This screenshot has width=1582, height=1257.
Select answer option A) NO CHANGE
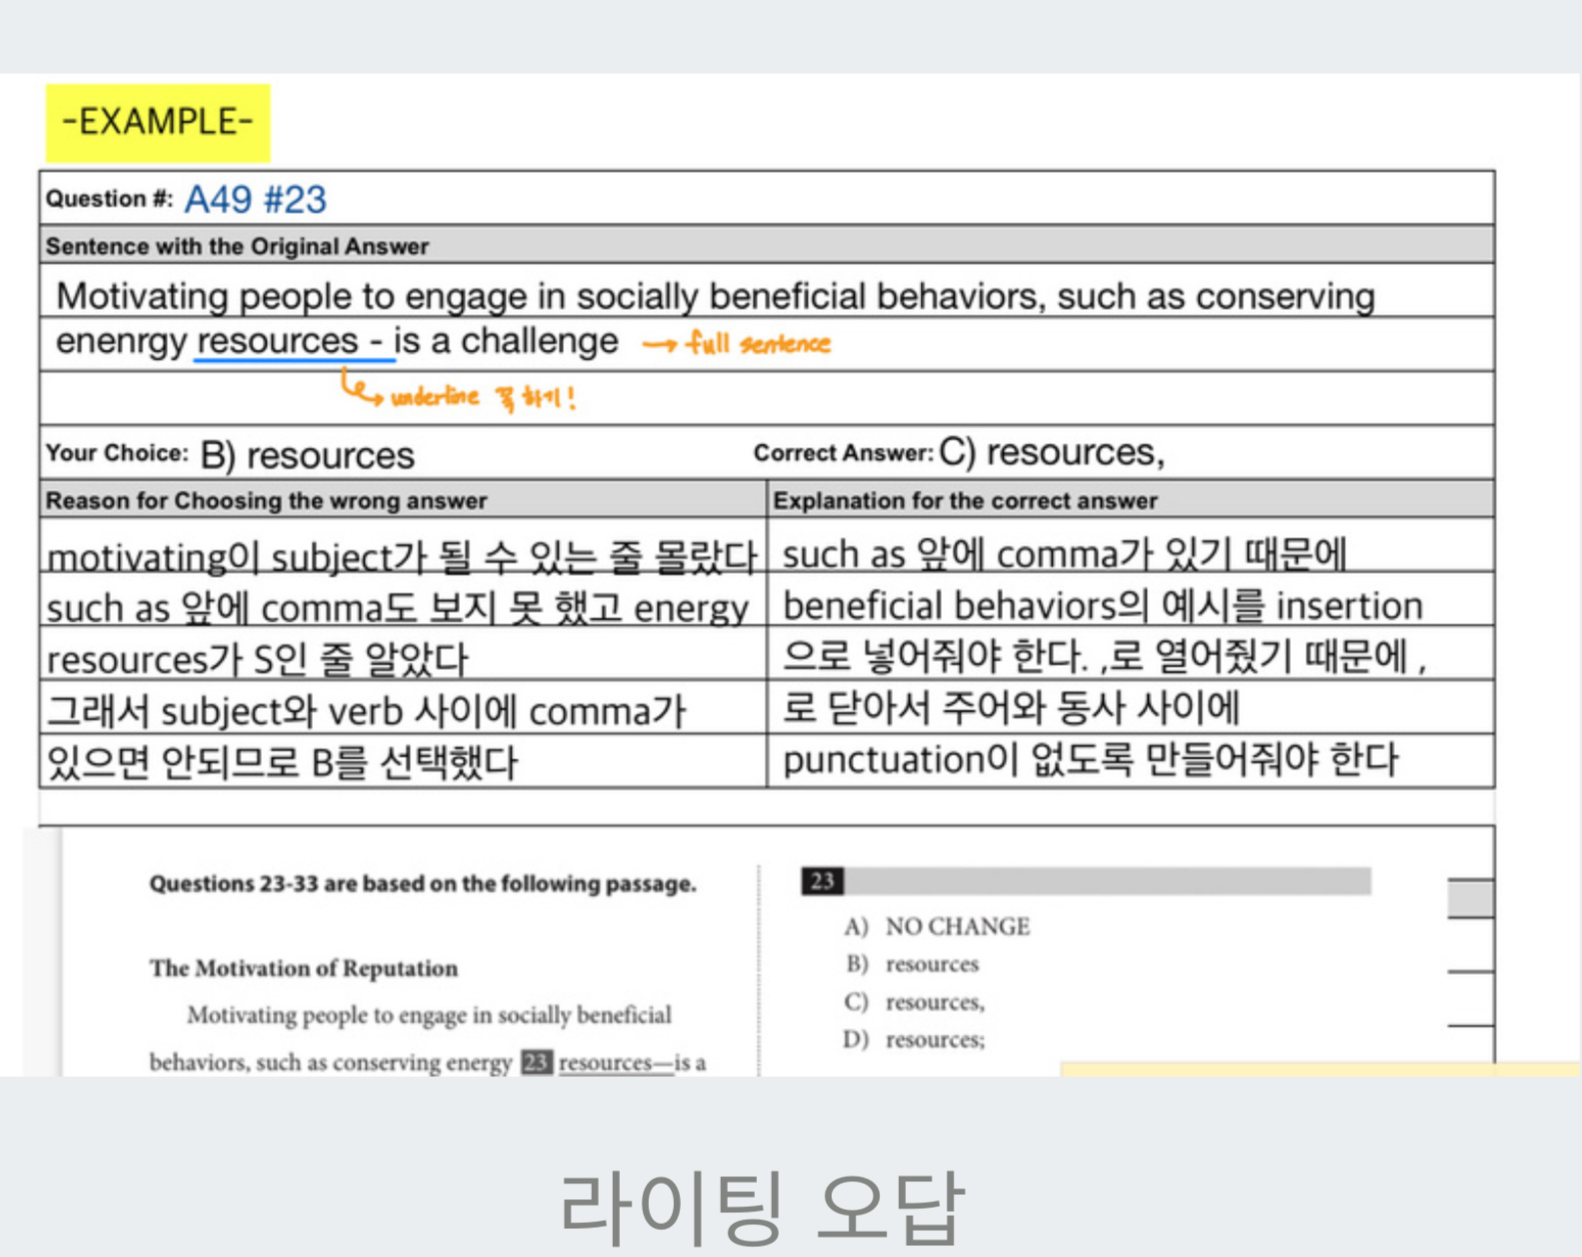(x=937, y=927)
